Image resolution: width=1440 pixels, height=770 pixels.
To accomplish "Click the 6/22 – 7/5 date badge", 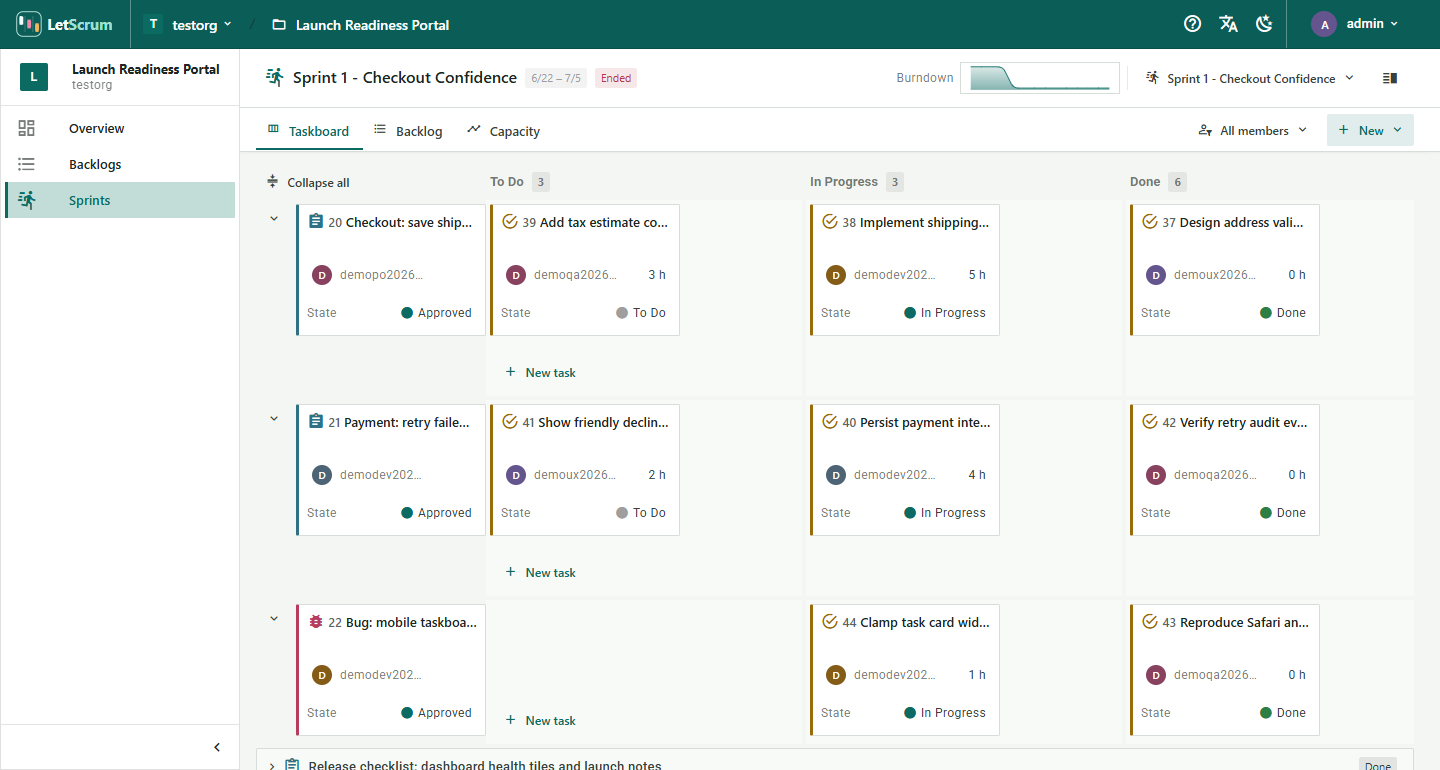I will [556, 78].
